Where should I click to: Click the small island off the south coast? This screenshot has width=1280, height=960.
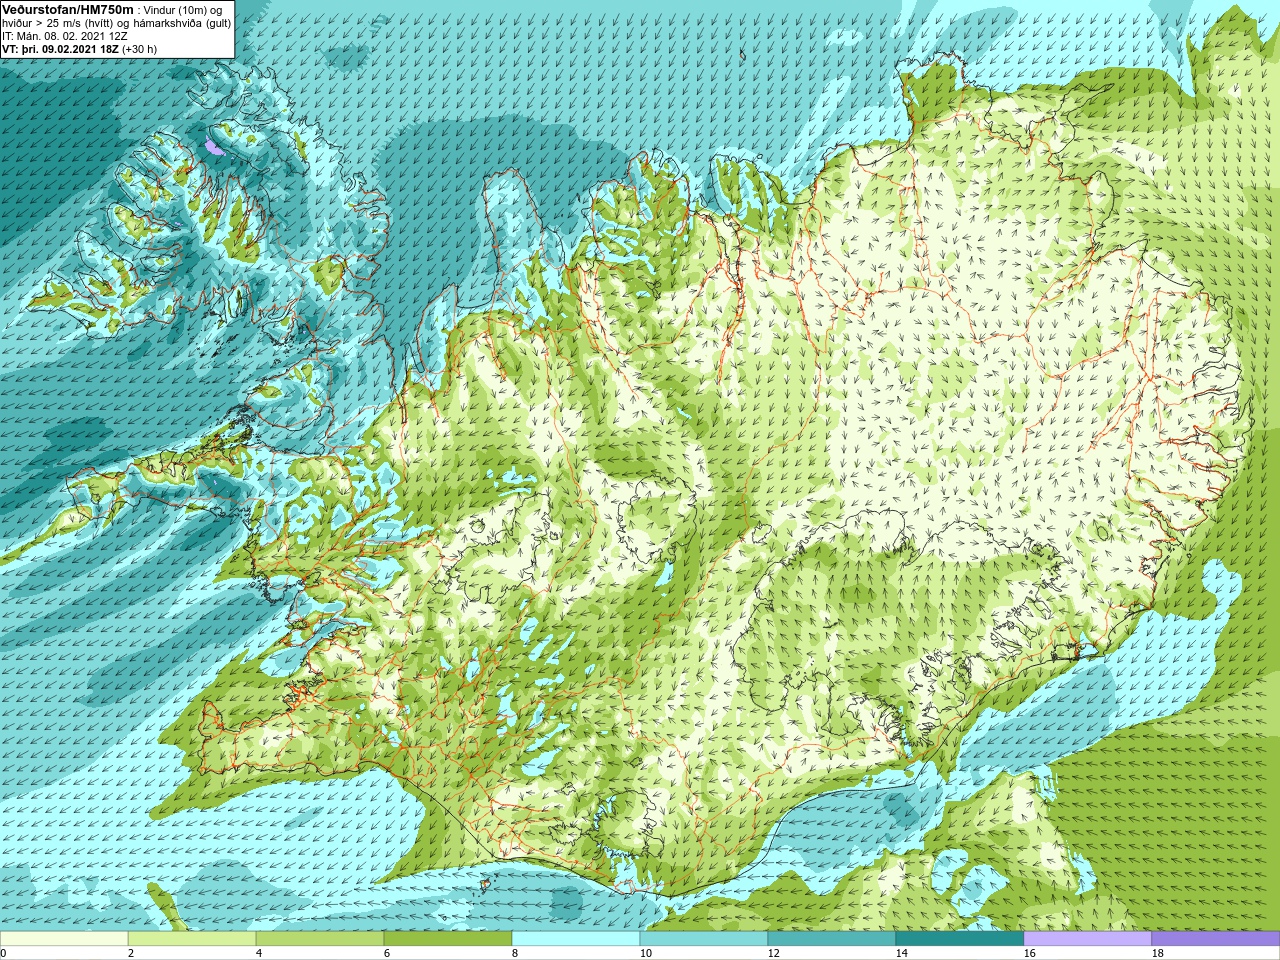[x=486, y=884]
